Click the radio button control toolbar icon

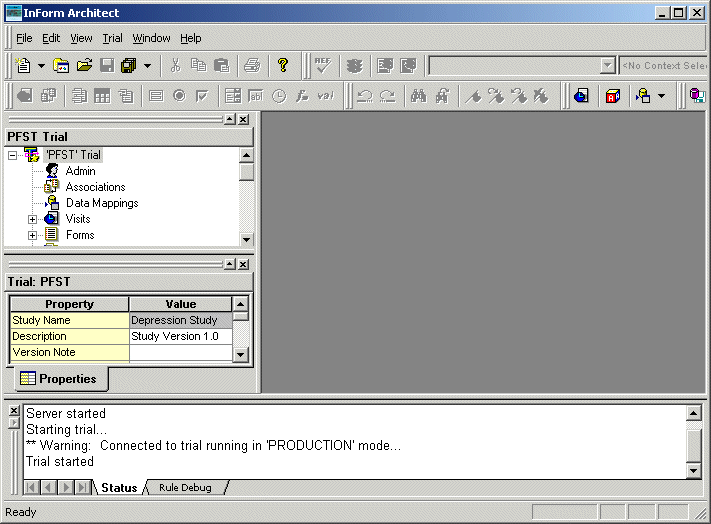[x=180, y=96]
